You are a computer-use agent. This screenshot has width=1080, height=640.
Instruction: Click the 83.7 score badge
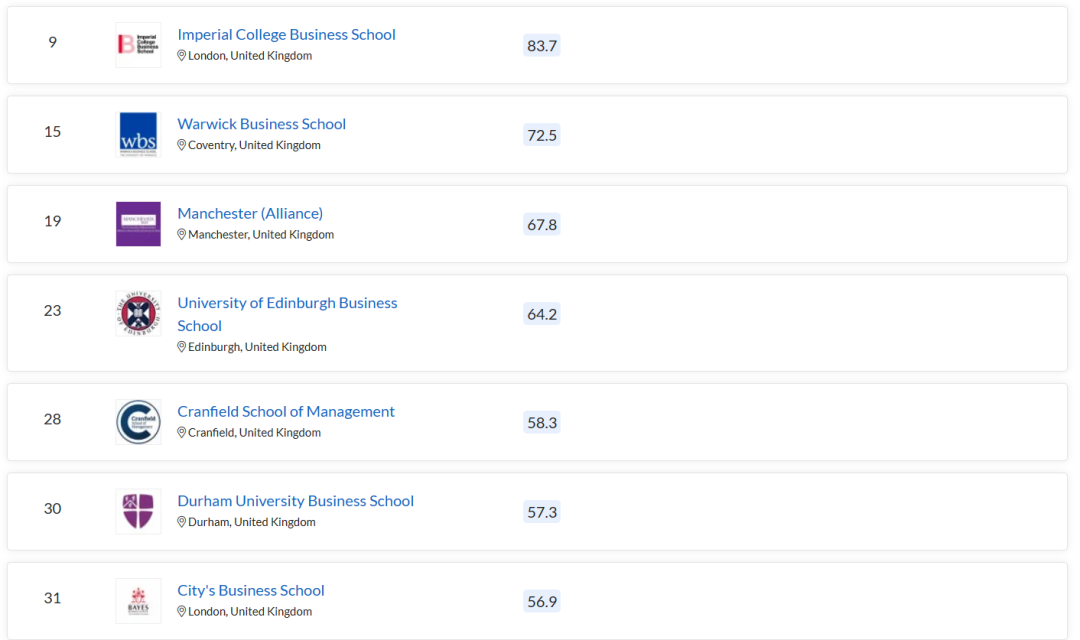coord(542,45)
